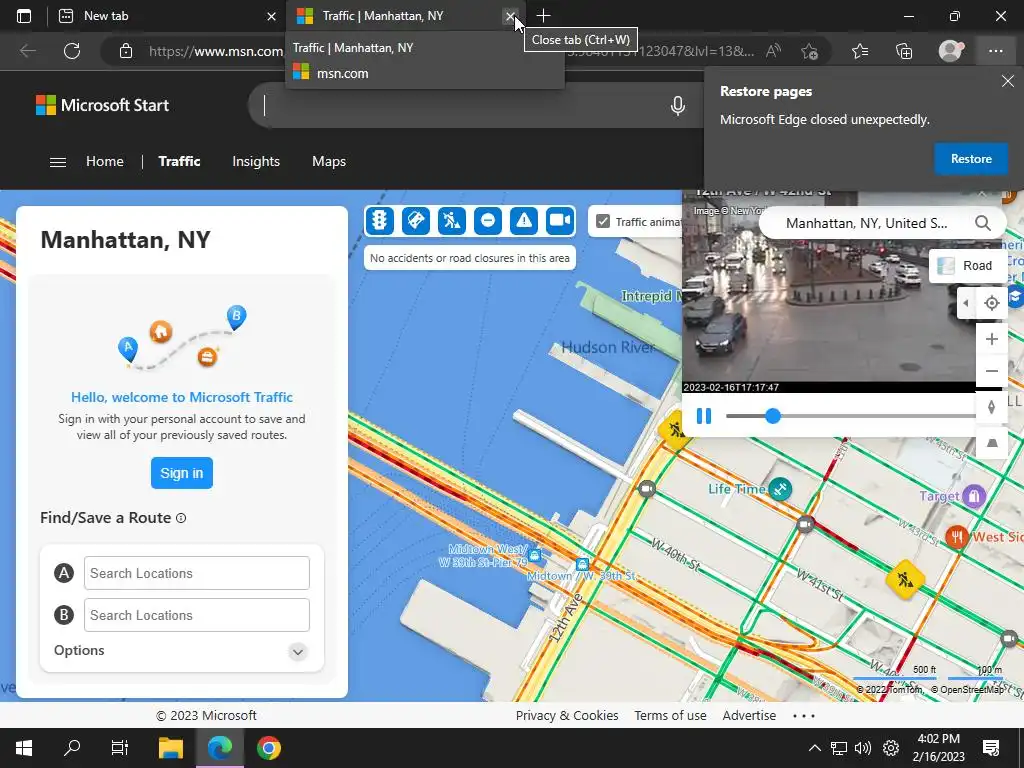Expand footer more options ellipsis

803,716
